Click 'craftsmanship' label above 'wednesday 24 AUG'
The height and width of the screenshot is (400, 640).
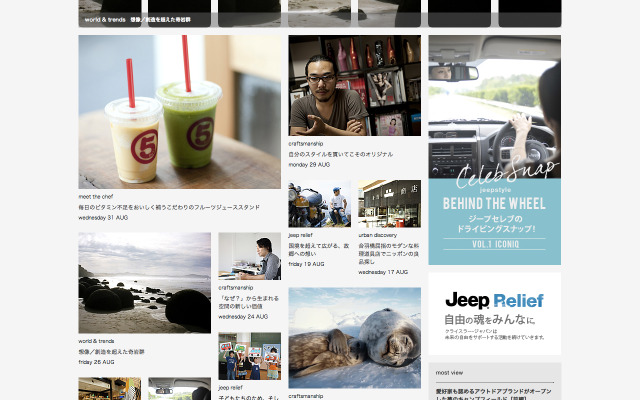tap(236, 288)
